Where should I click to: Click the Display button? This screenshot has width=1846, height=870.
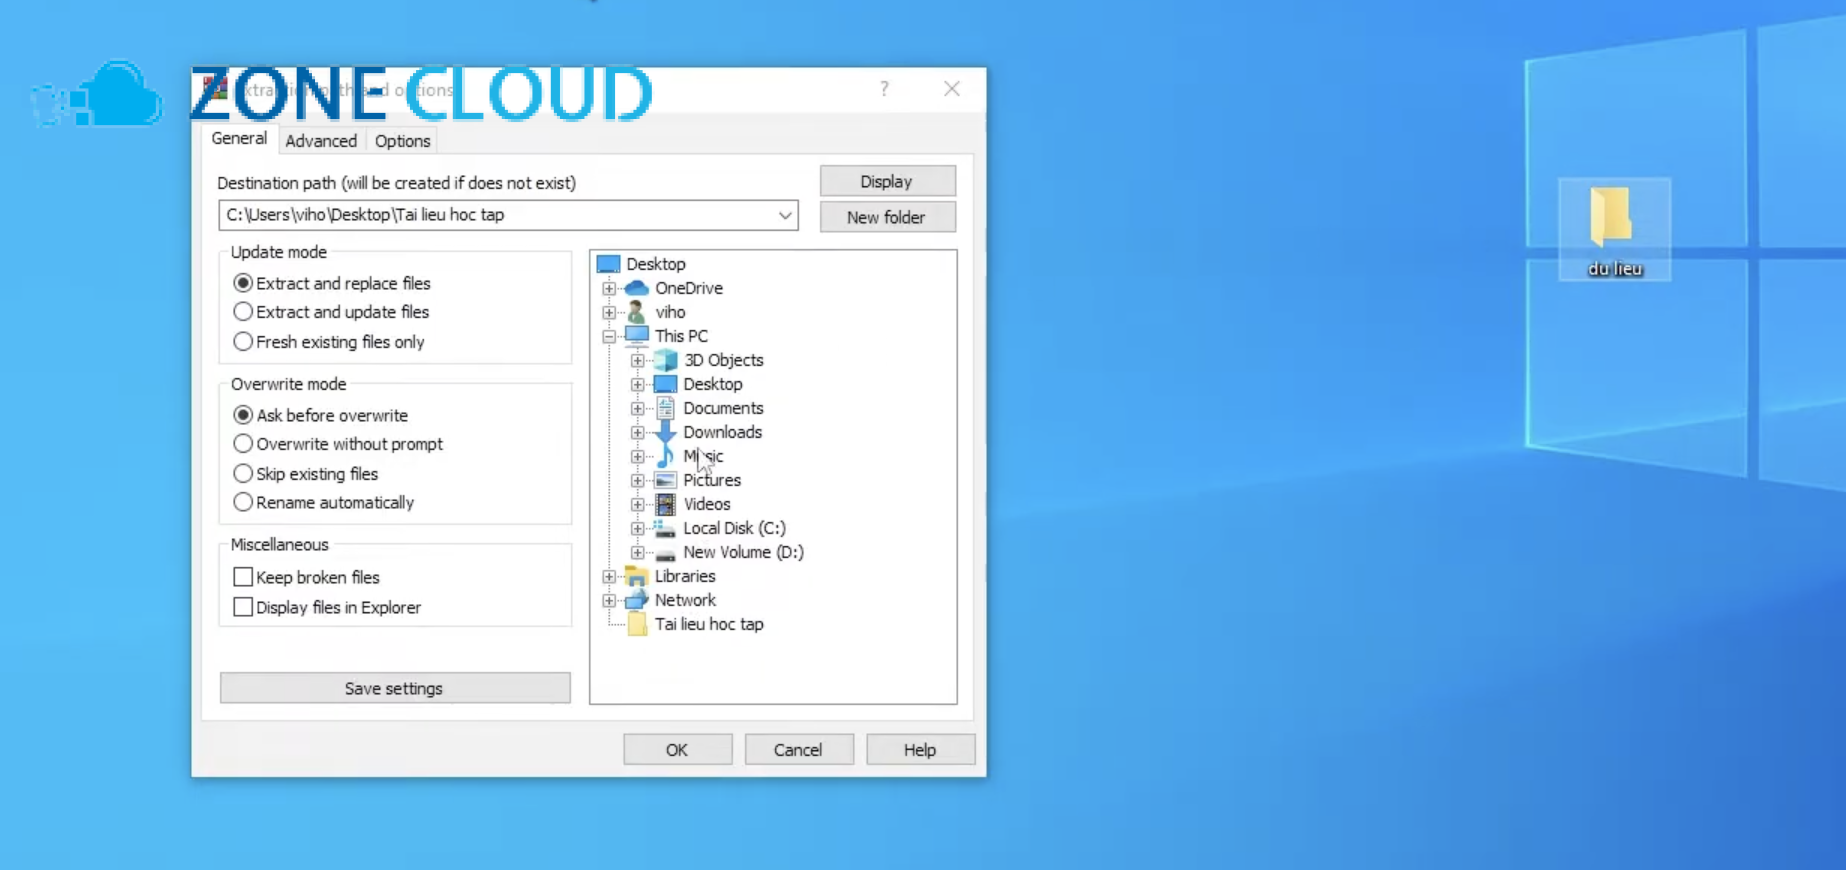[x=888, y=181]
